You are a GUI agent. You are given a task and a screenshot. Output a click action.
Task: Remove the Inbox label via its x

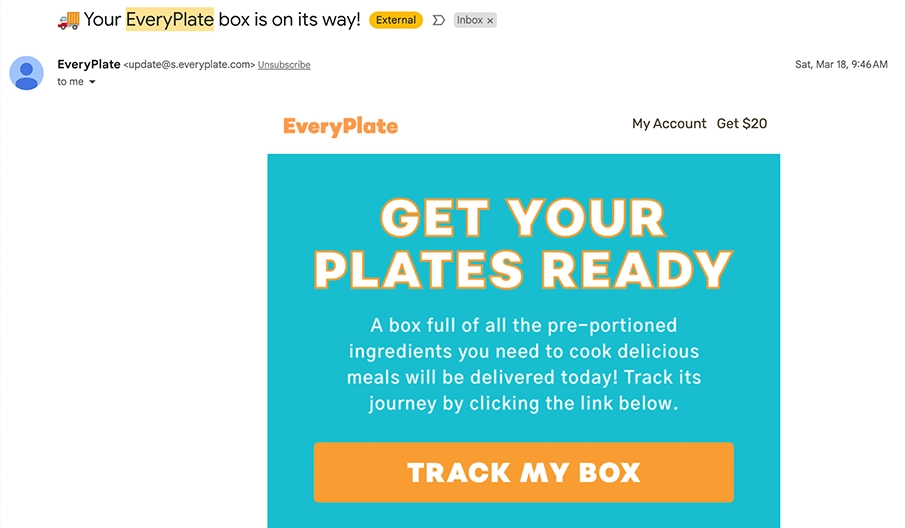tap(490, 21)
